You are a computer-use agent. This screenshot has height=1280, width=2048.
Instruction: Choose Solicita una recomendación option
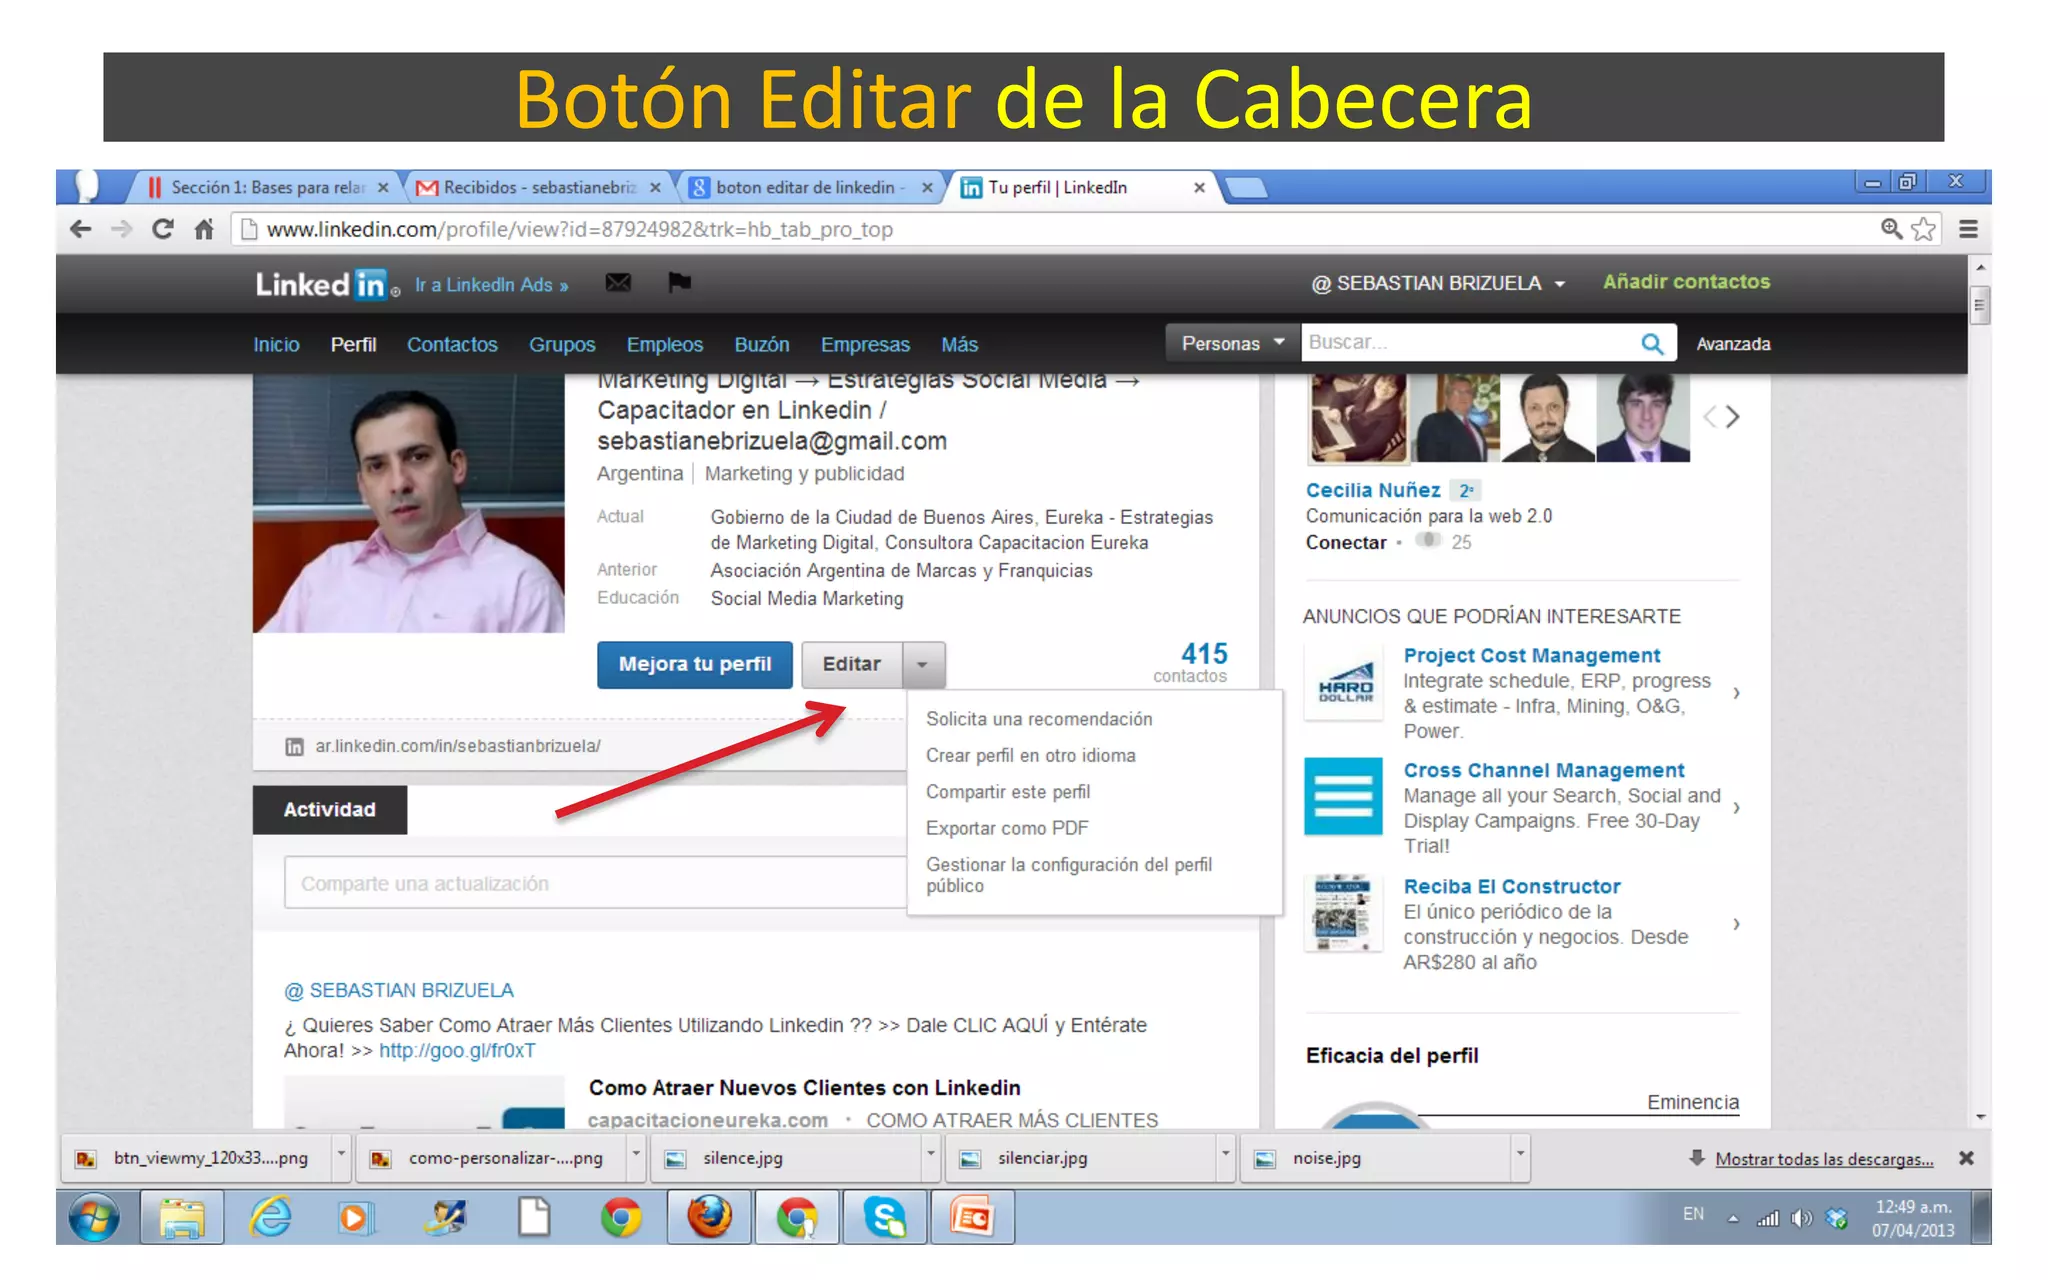coord(1039,719)
